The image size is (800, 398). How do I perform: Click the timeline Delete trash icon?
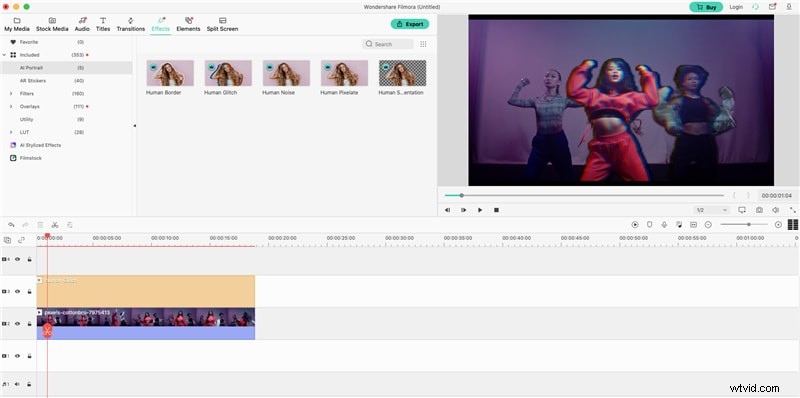coord(40,225)
